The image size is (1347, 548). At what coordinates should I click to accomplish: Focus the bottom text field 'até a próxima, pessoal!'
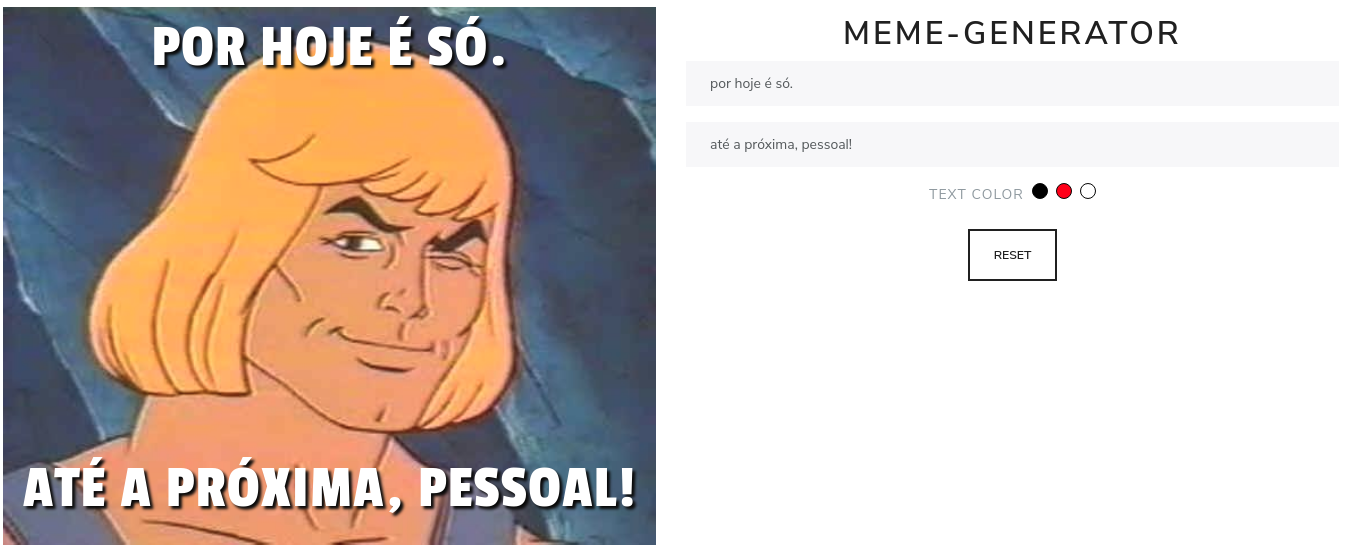pyautogui.click(x=1012, y=144)
